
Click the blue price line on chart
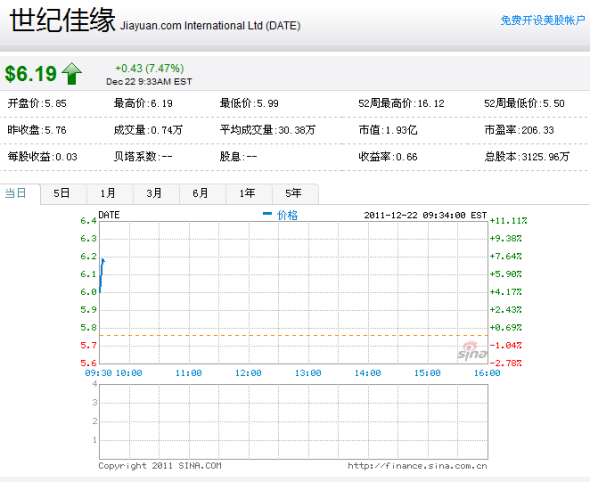point(102,275)
